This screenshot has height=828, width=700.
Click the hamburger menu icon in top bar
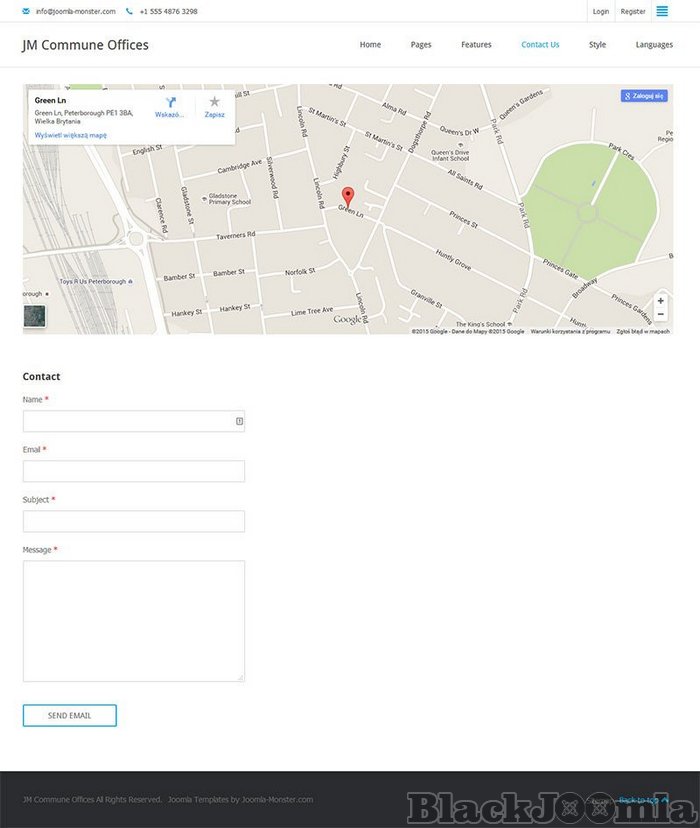tap(662, 11)
